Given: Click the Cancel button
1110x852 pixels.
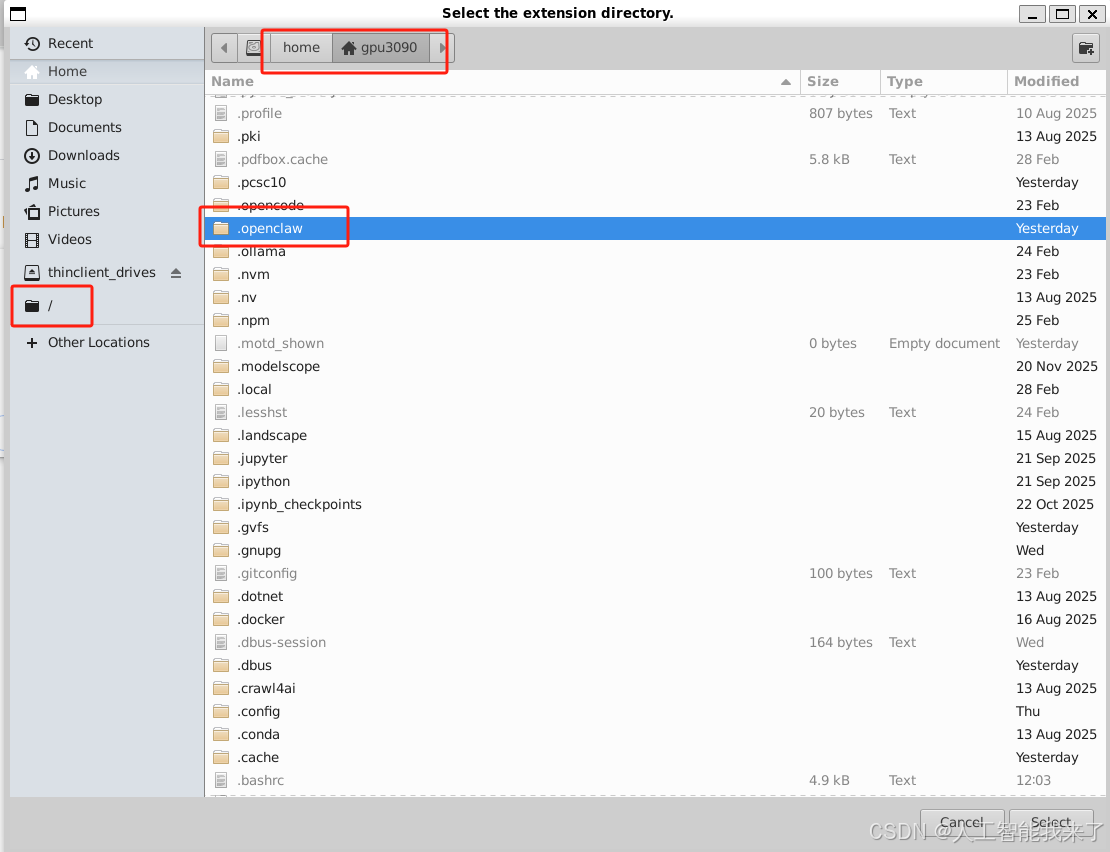Looking at the screenshot, I should click(x=961, y=823).
